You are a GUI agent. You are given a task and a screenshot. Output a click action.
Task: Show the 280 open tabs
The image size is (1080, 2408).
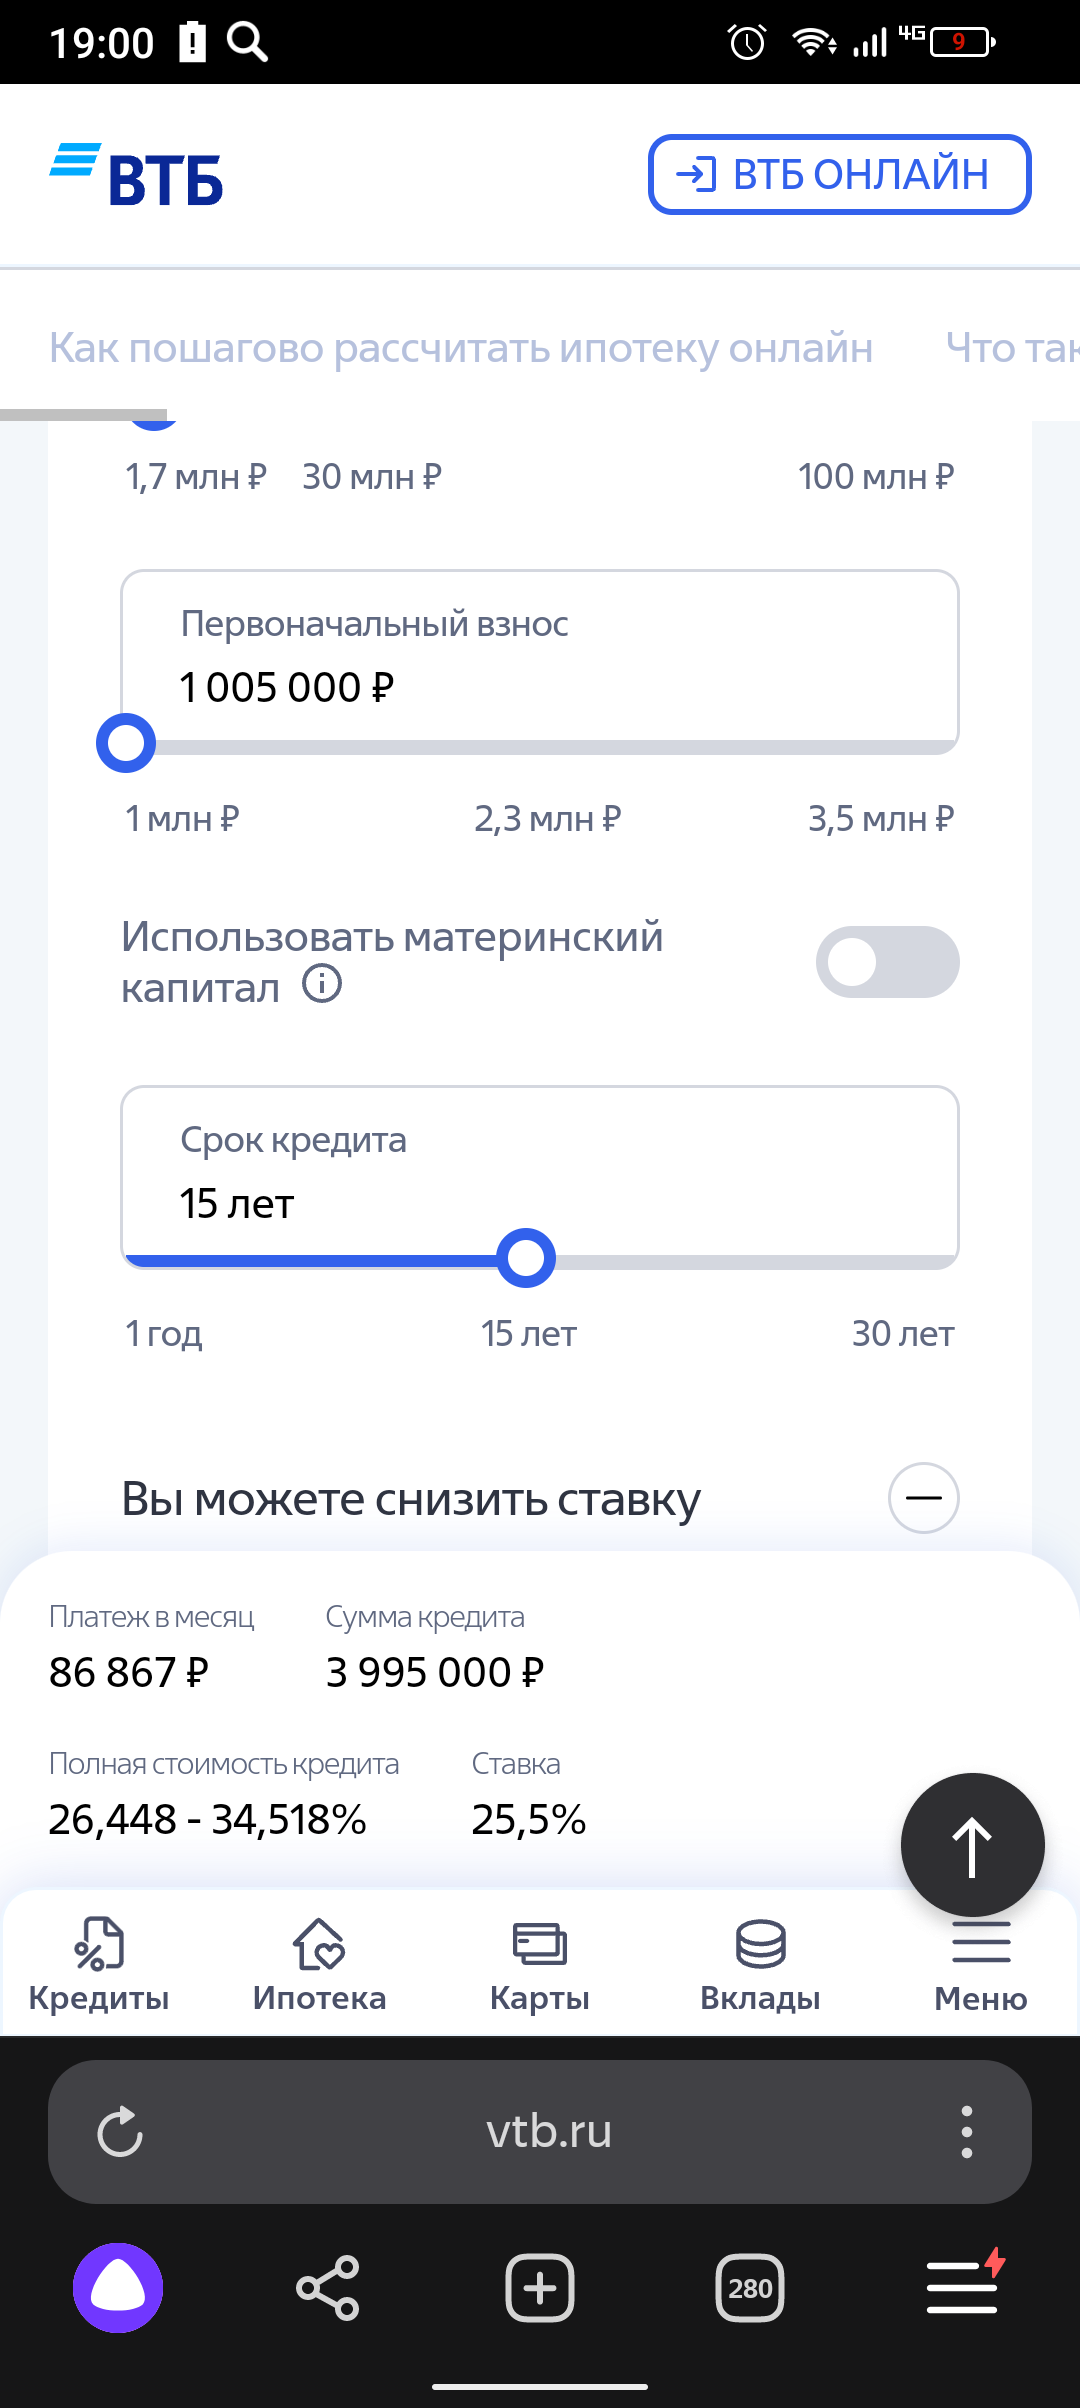click(750, 2288)
